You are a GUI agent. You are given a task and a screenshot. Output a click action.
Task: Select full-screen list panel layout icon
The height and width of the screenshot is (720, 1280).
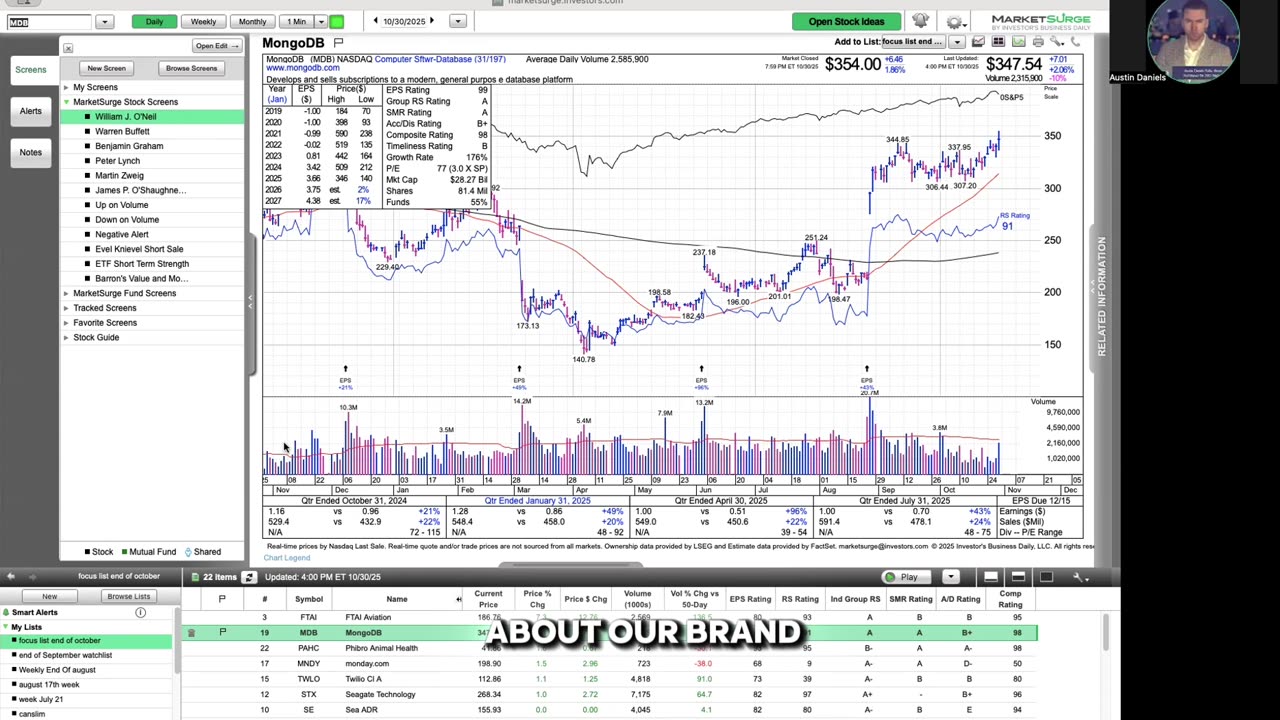pos(1046,577)
